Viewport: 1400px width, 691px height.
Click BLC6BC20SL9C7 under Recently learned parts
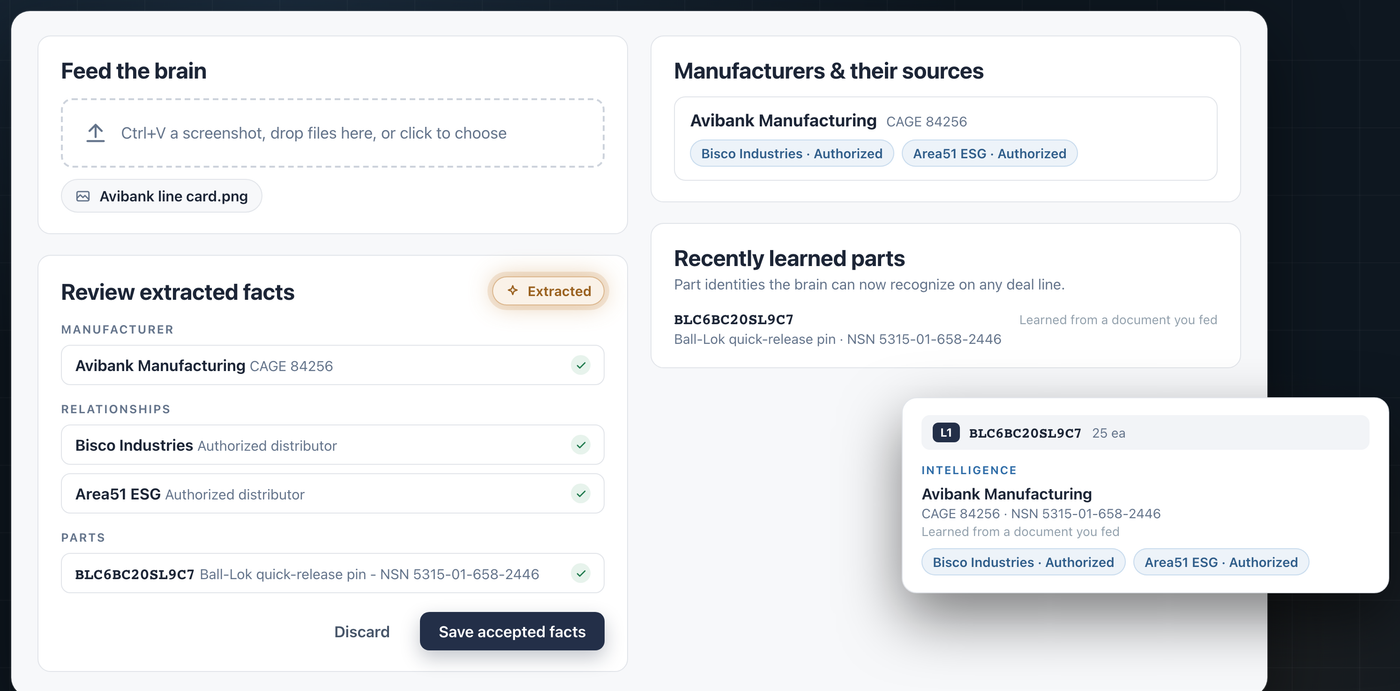tap(734, 320)
